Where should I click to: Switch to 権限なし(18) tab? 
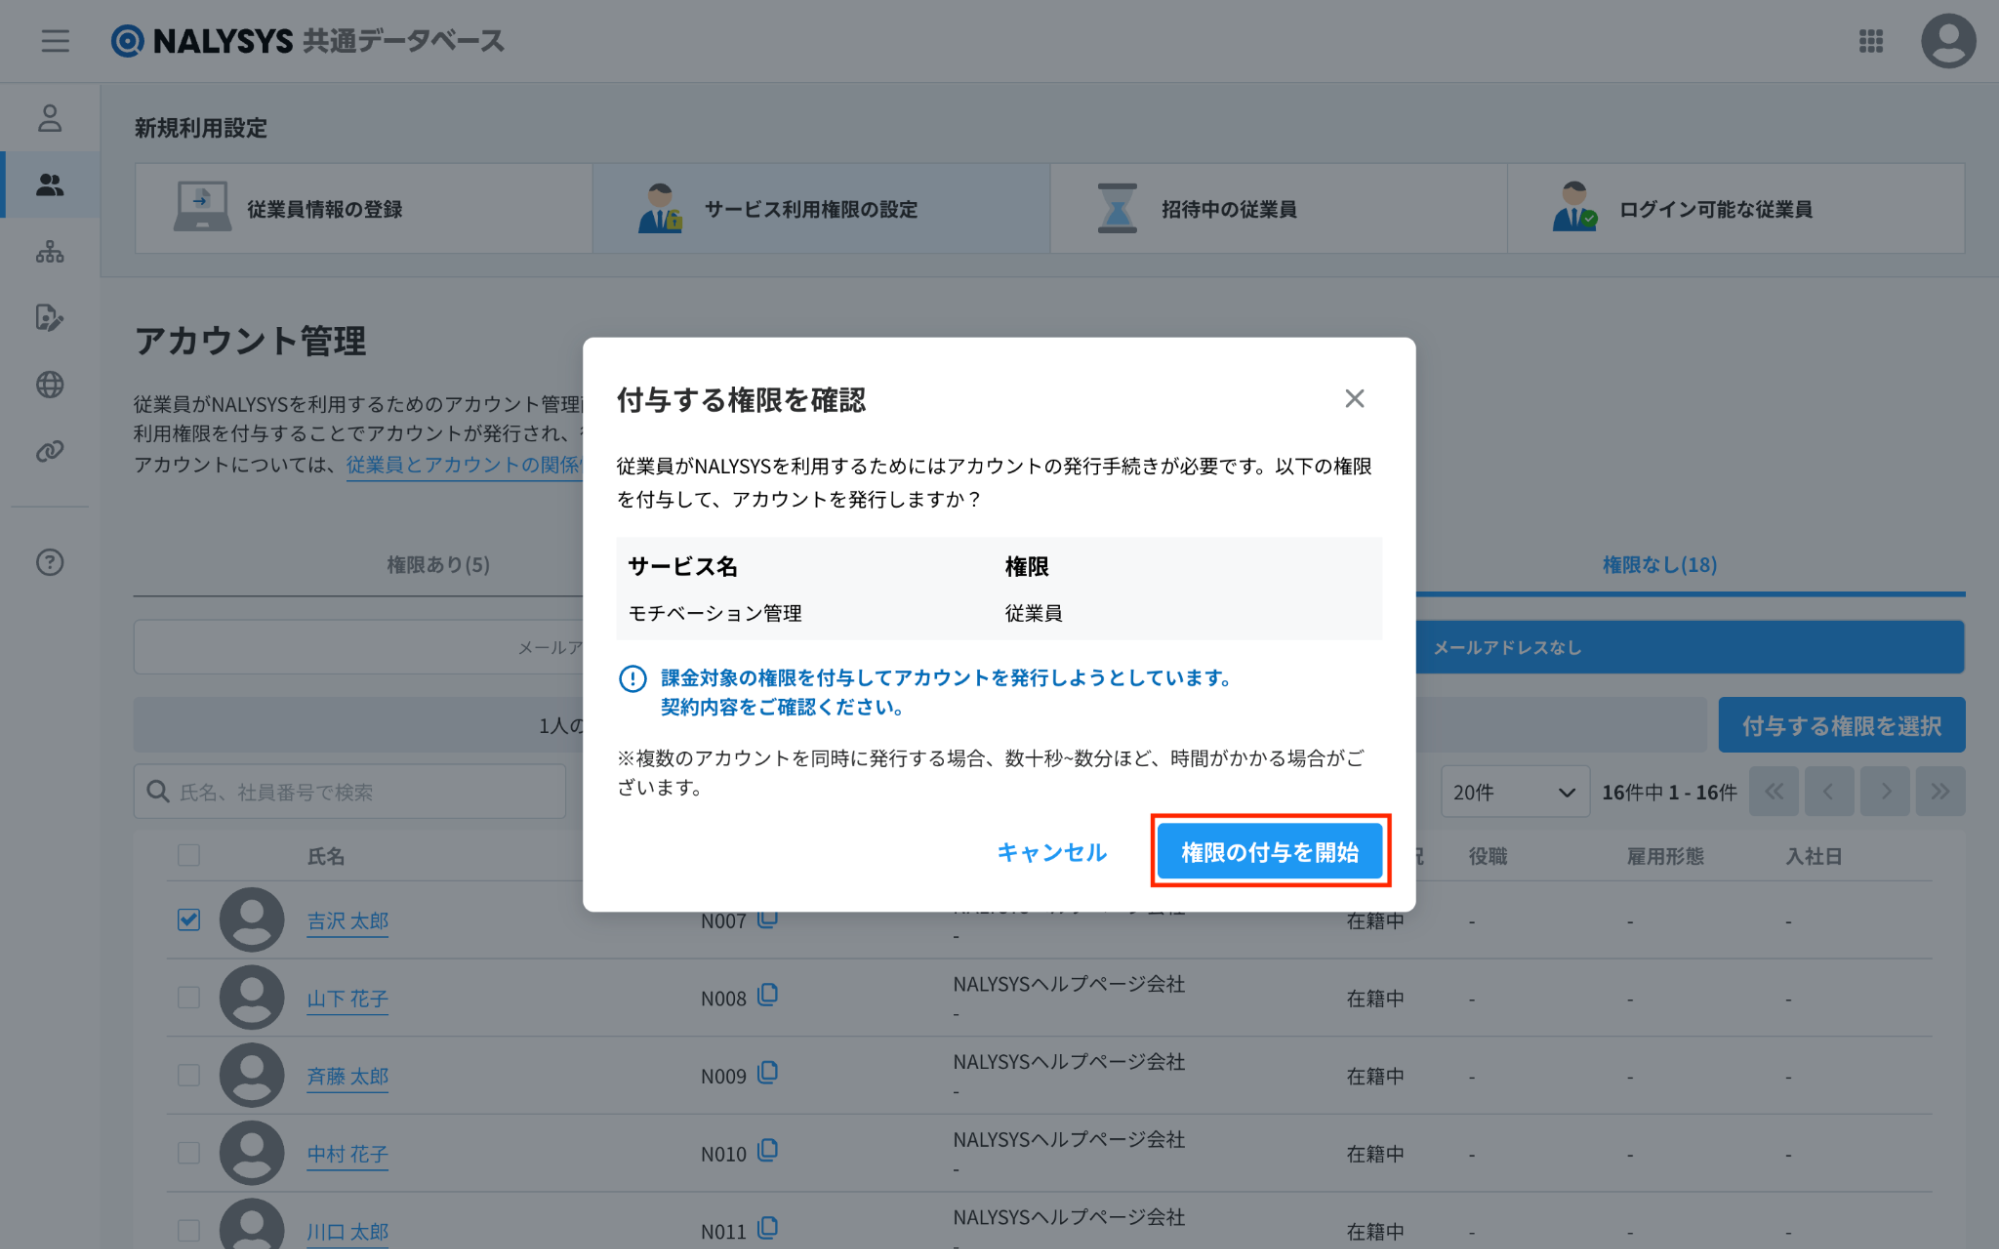(x=1659, y=565)
